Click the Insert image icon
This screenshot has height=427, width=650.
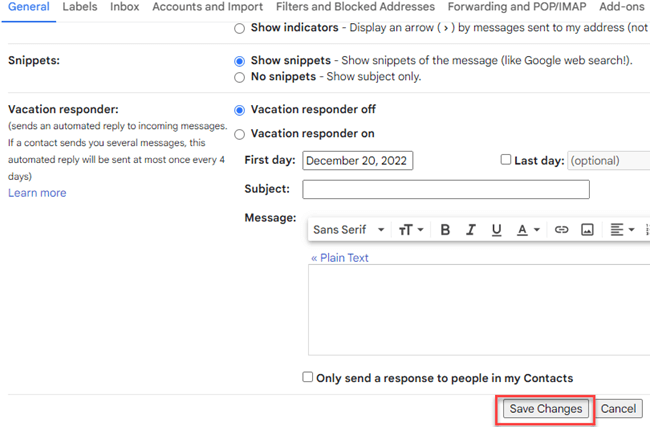[587, 230]
